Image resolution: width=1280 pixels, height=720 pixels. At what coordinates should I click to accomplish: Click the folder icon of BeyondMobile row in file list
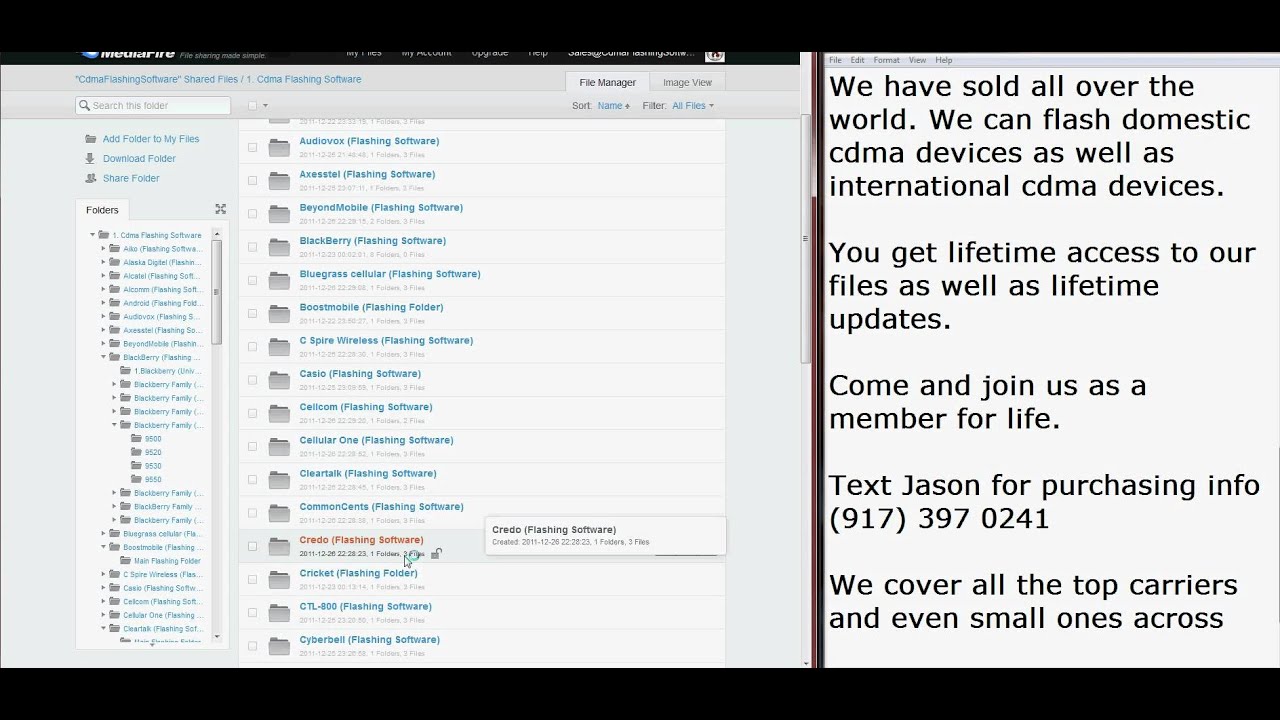tap(279, 214)
